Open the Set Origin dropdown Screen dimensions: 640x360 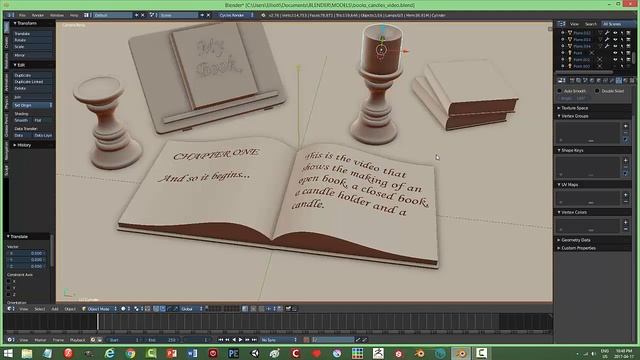pos(33,105)
